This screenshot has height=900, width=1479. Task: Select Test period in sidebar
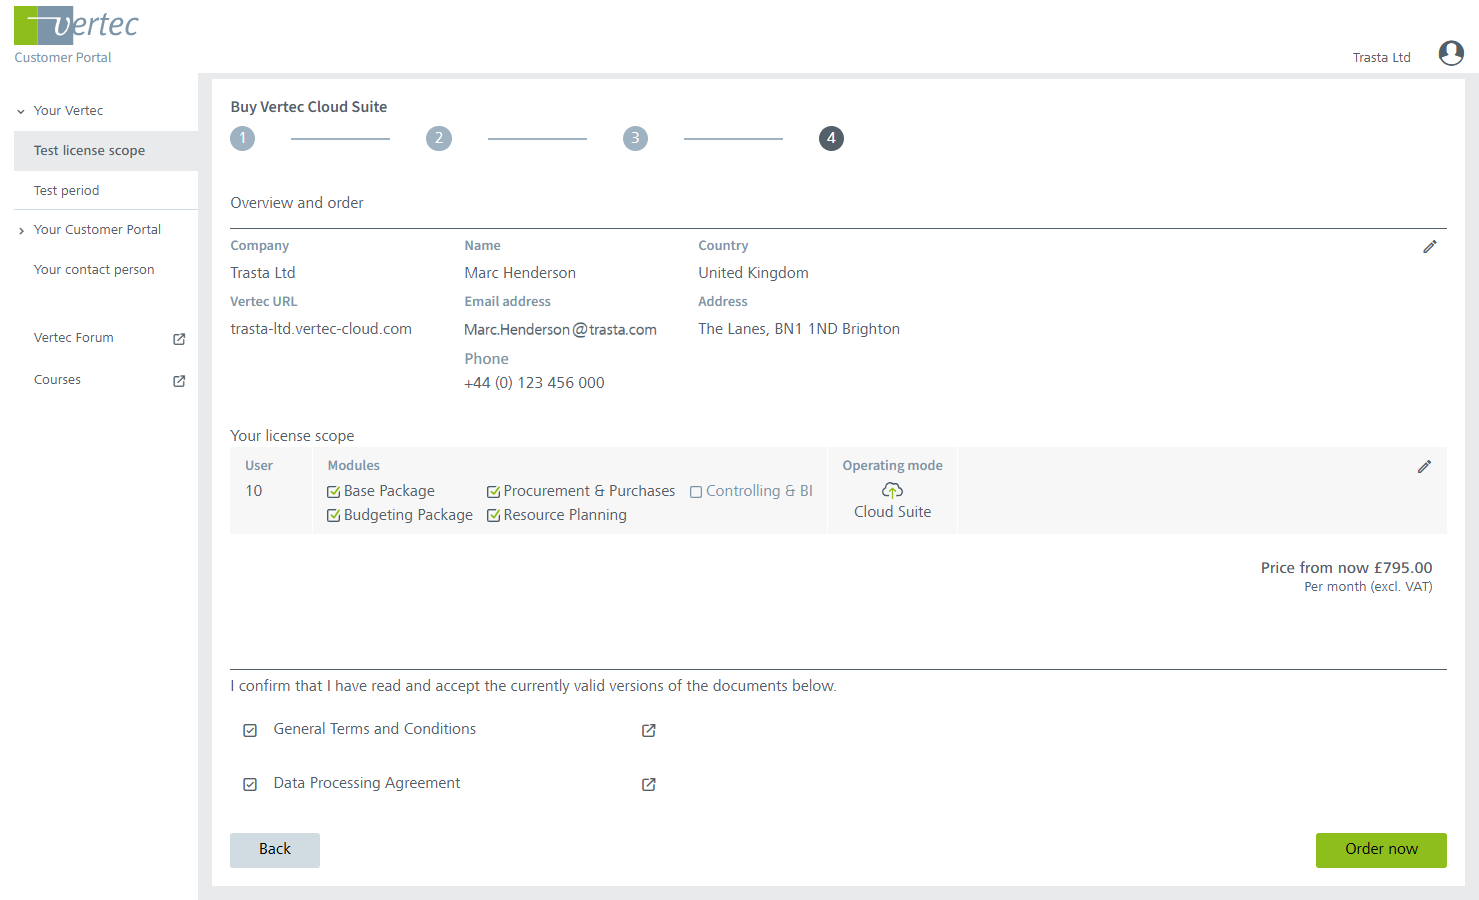pos(66,191)
